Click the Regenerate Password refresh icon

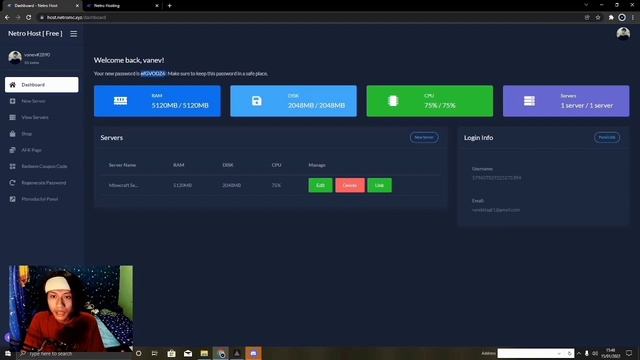pyautogui.click(x=12, y=182)
